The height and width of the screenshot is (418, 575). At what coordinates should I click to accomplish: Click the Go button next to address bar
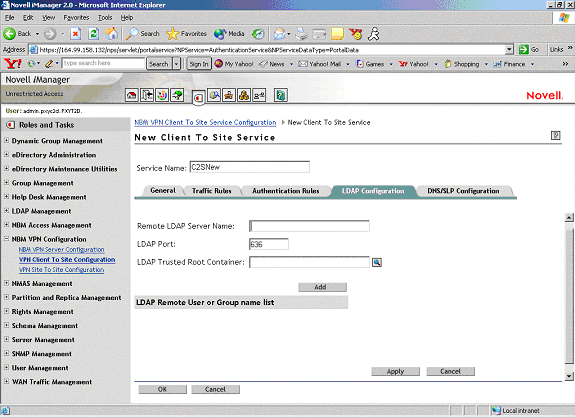pos(529,49)
